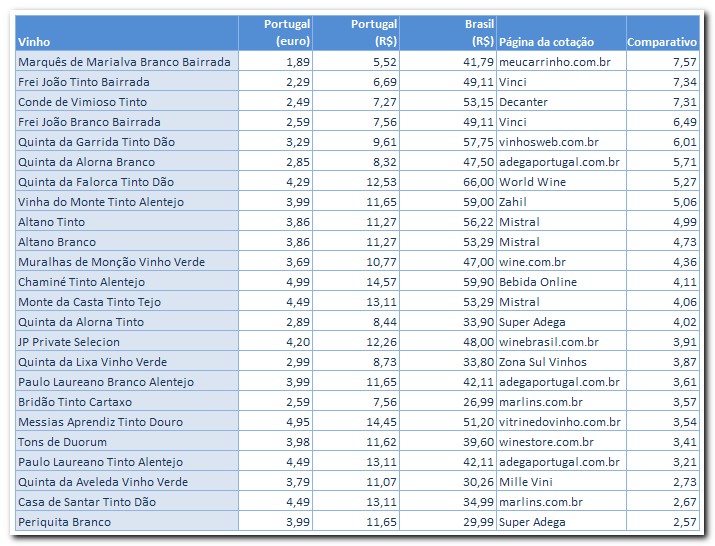
Task: Click the 5,52 Portugal R$ cell
Action: (x=356, y=61)
